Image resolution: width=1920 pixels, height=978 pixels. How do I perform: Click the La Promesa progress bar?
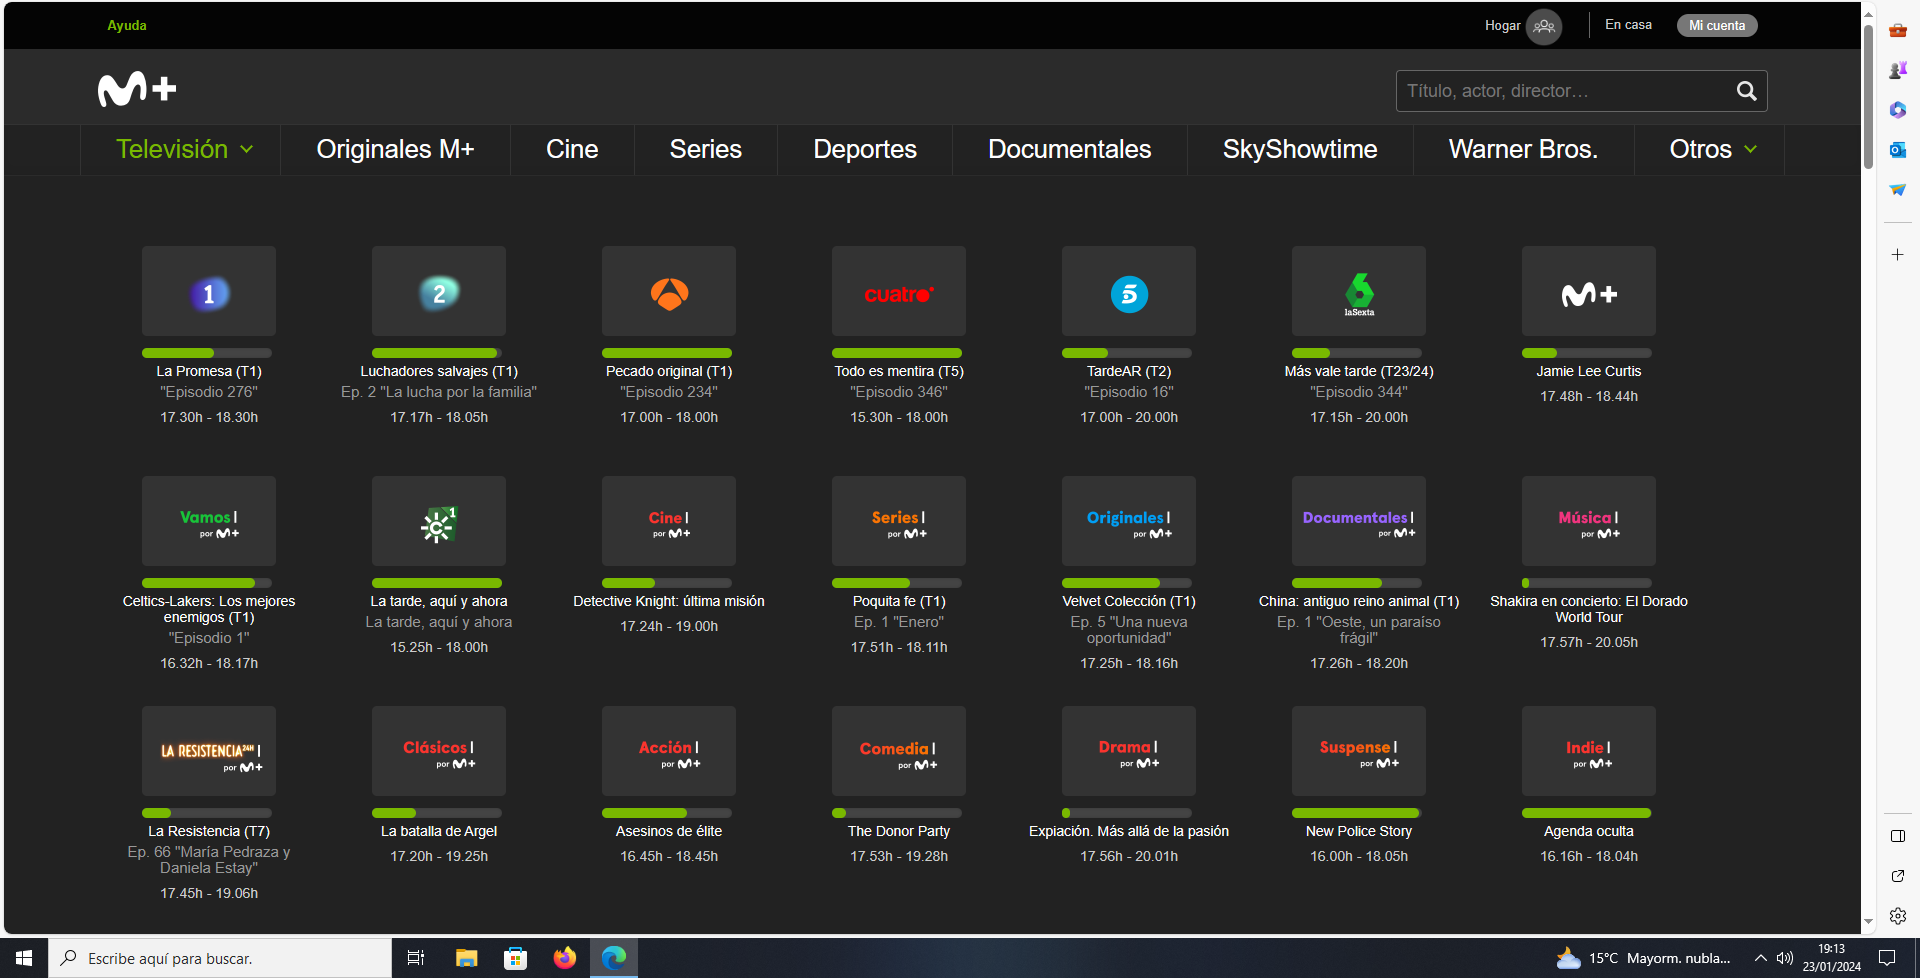(x=207, y=353)
